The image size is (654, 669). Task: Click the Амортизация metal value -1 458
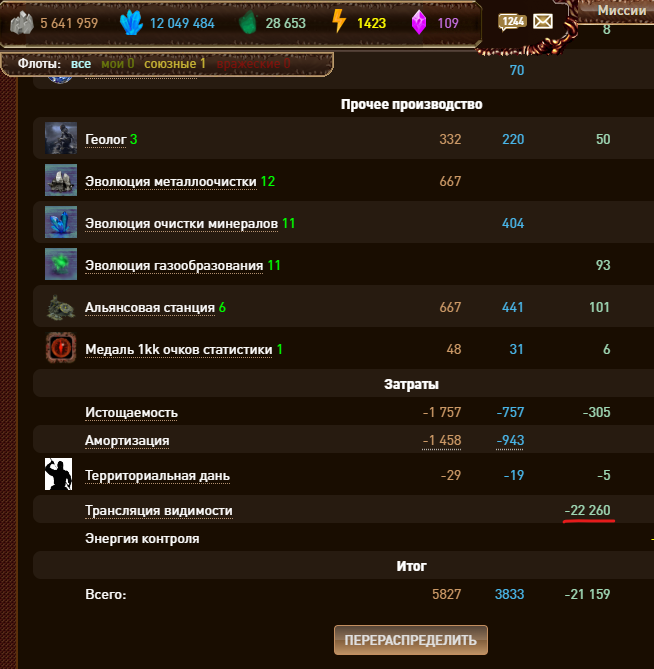[442, 440]
